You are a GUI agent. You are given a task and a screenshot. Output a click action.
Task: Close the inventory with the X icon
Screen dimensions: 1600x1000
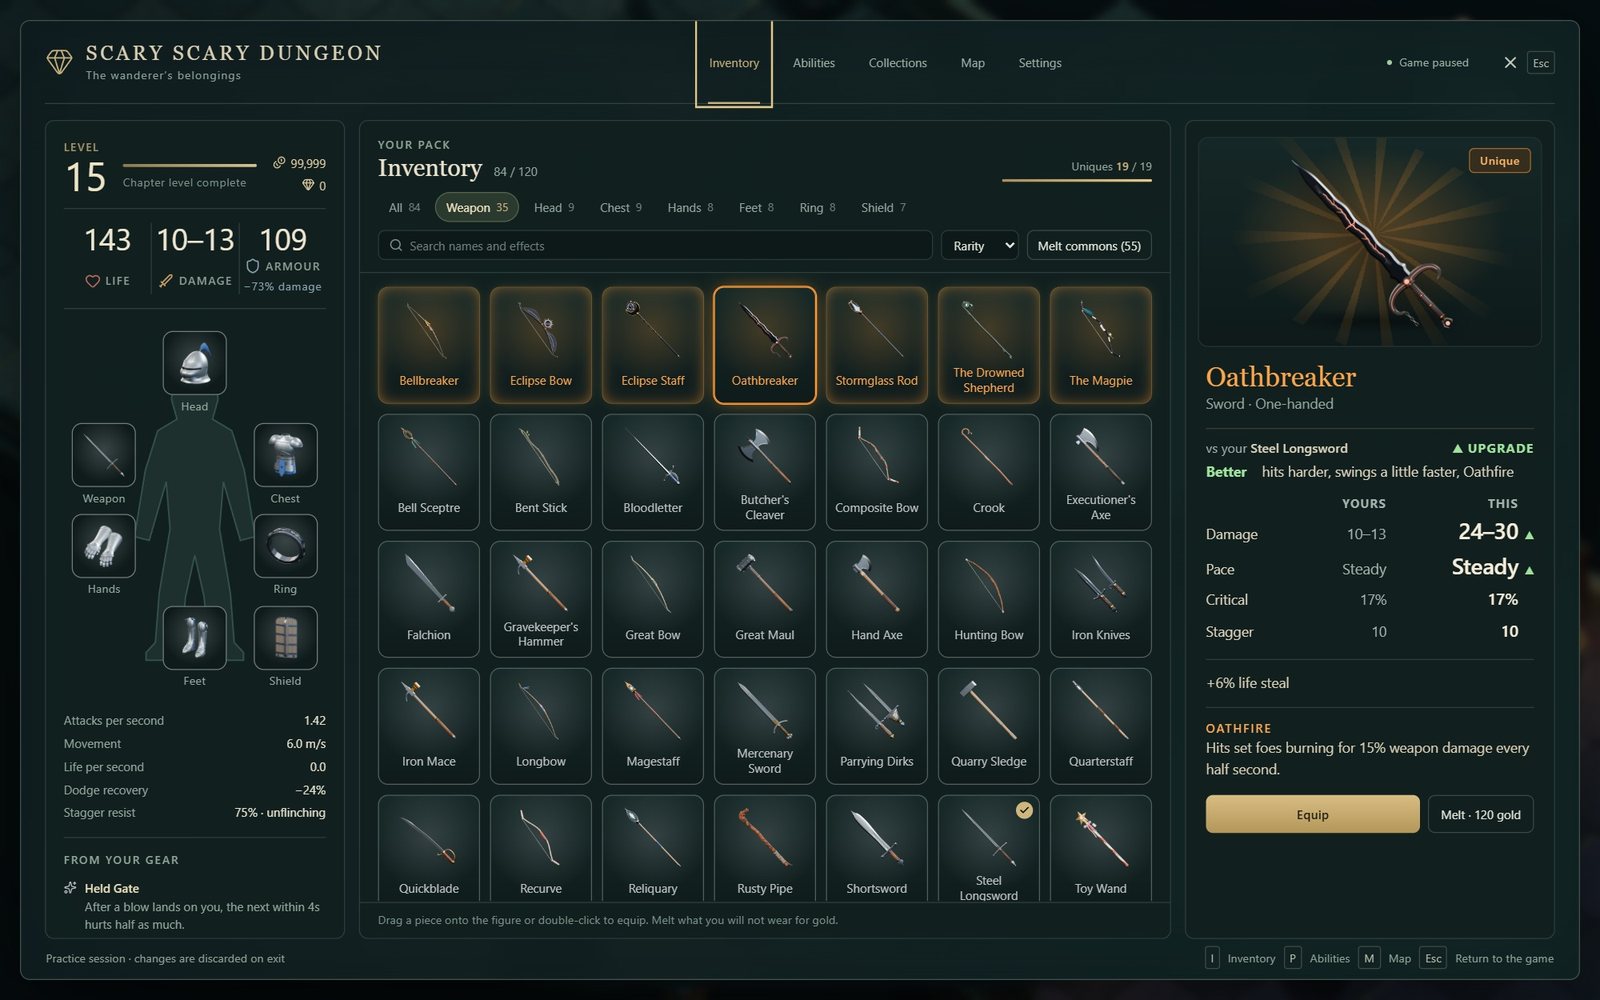[x=1510, y=63]
